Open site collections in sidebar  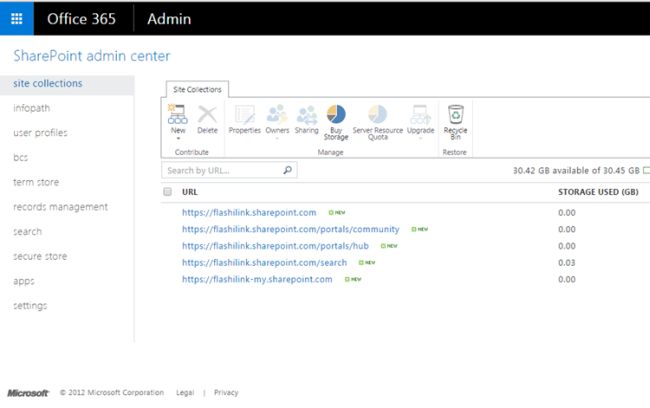click(x=67, y=83)
